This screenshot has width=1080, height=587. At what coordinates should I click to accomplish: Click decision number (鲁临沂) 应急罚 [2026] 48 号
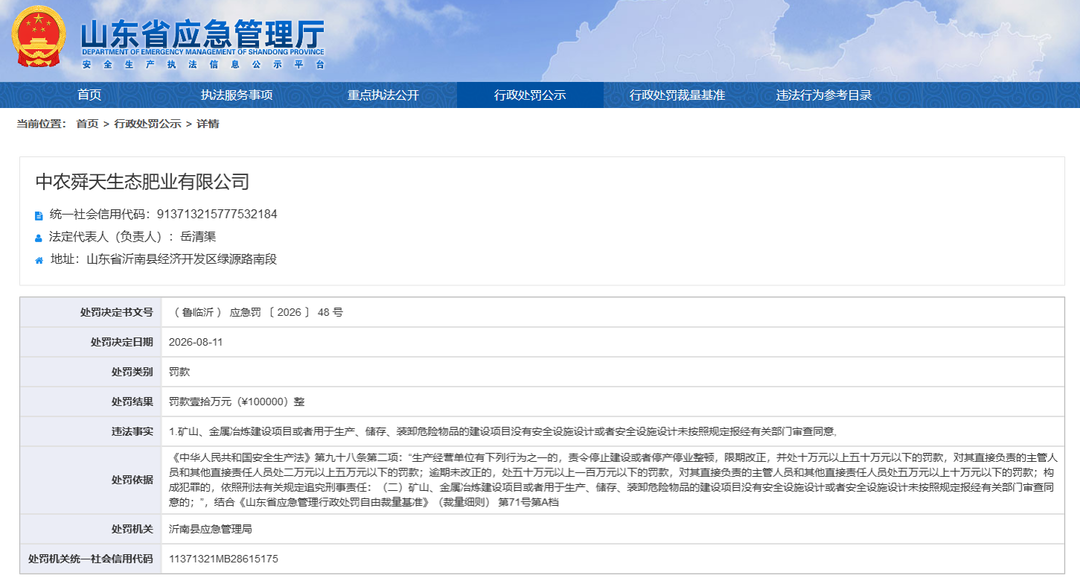[x=256, y=313]
